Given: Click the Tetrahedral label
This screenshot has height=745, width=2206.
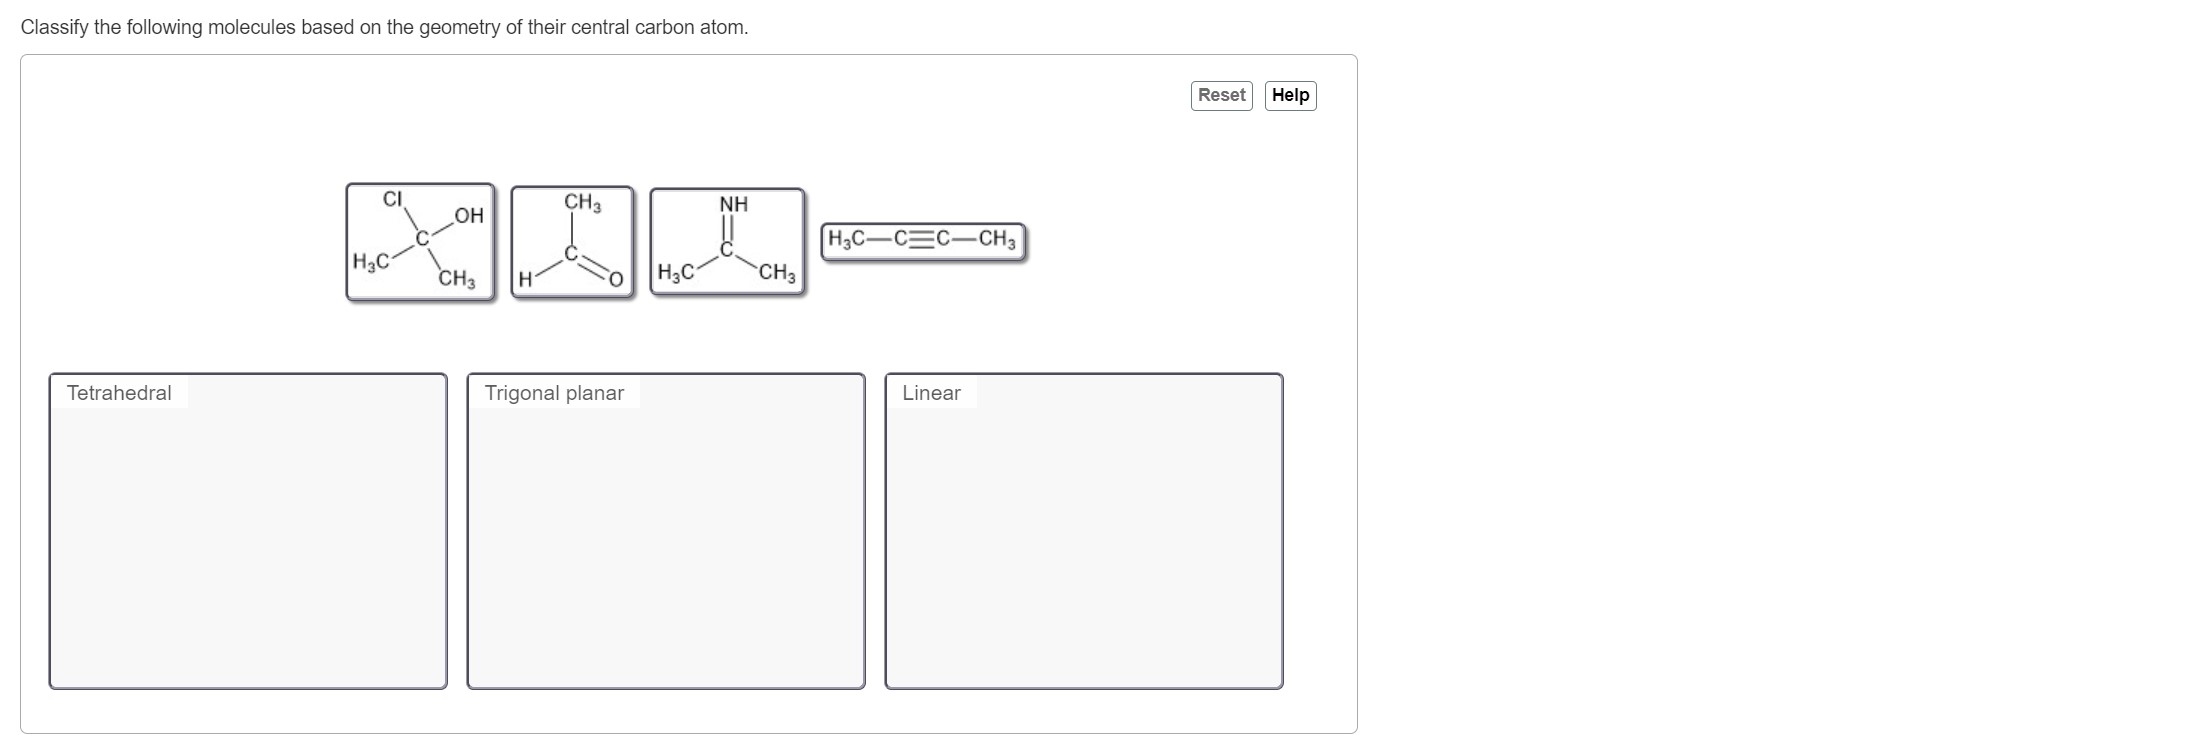Looking at the screenshot, I should pos(117,392).
